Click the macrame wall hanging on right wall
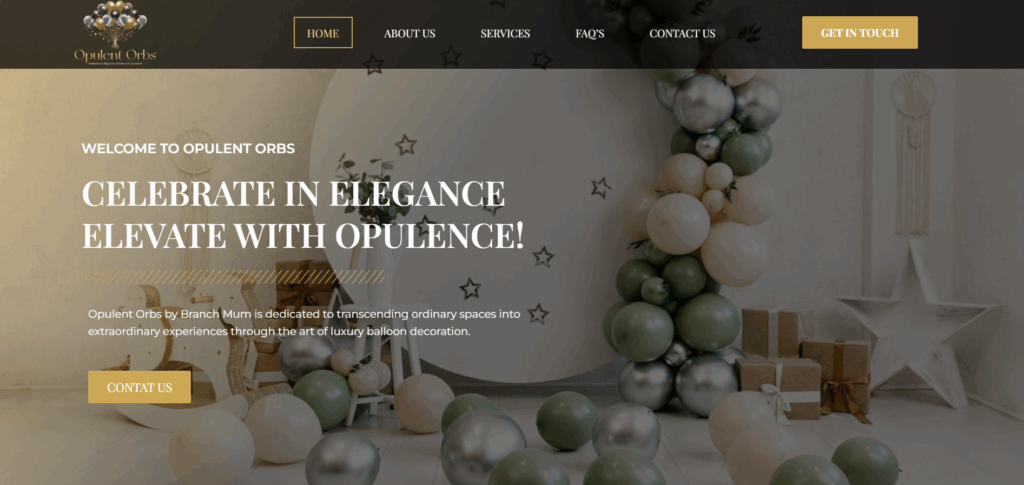The image size is (1024, 485). click(x=912, y=153)
